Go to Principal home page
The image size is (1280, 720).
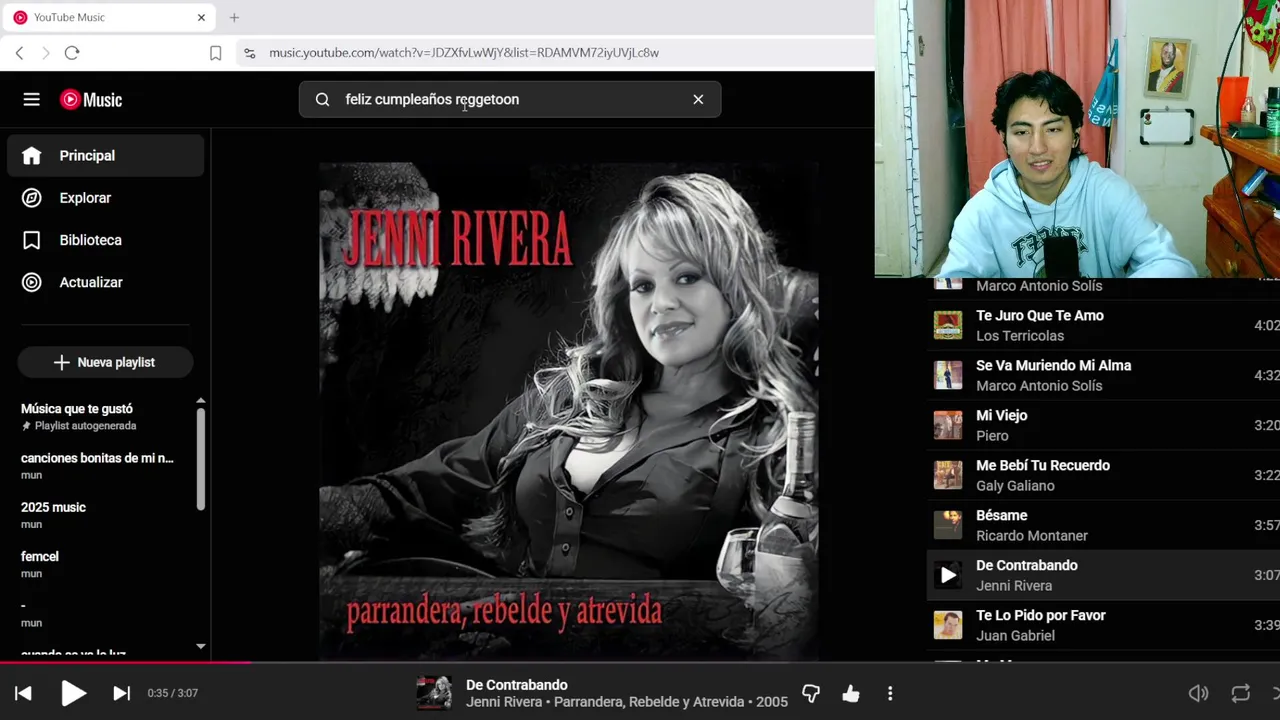tap(105, 156)
